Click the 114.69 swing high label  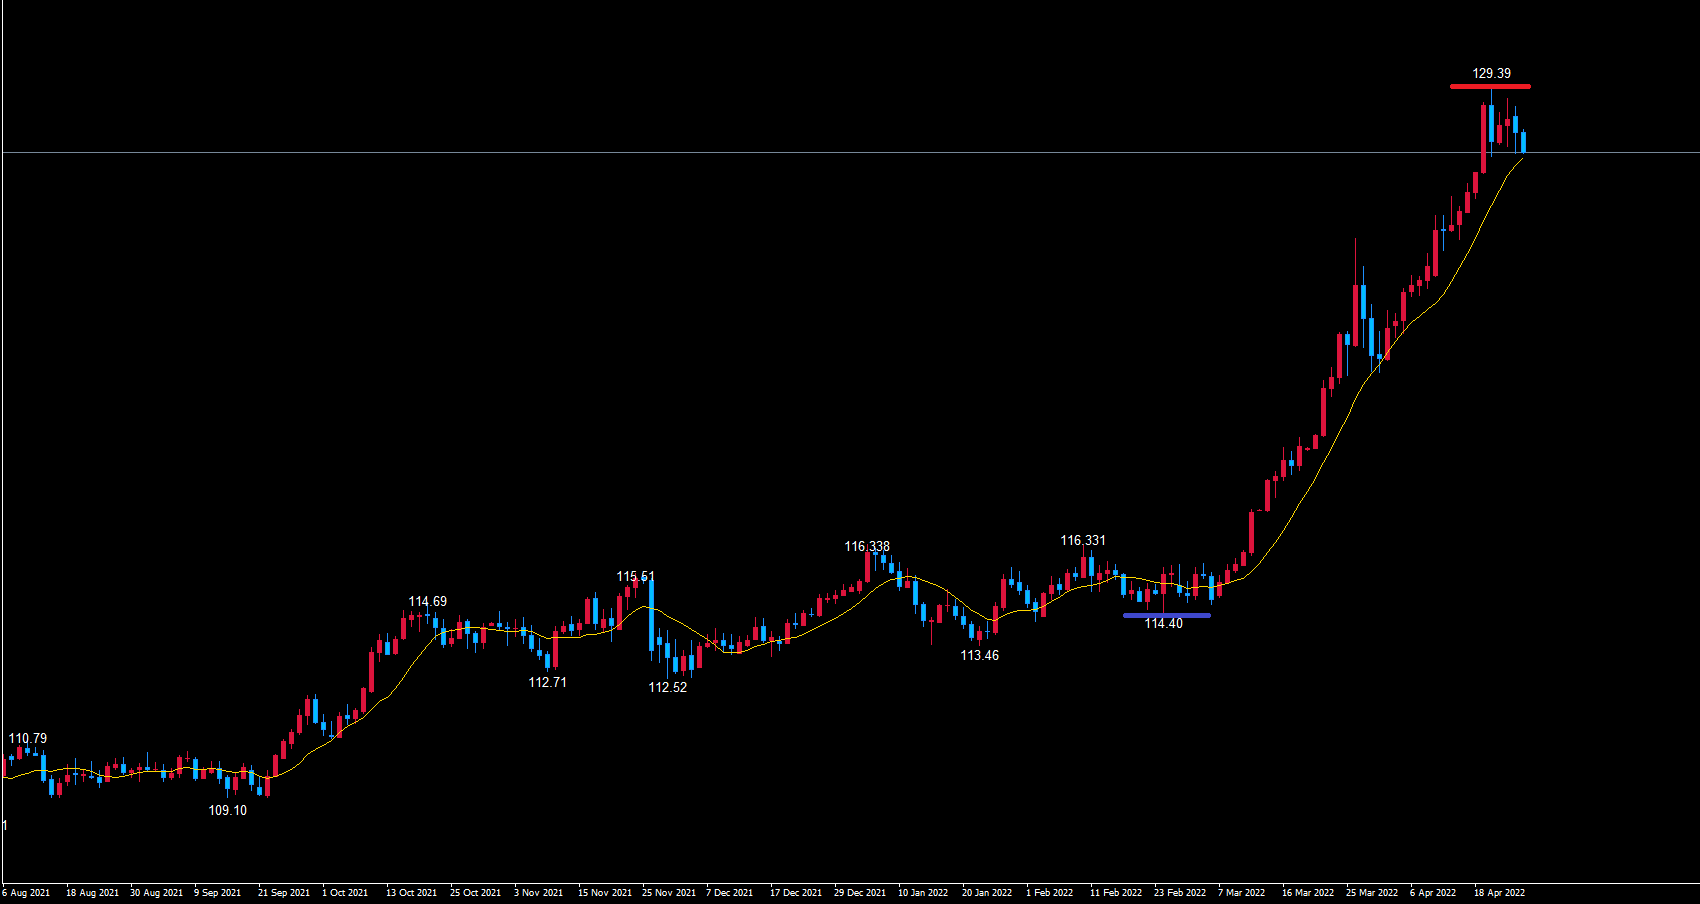tap(427, 601)
